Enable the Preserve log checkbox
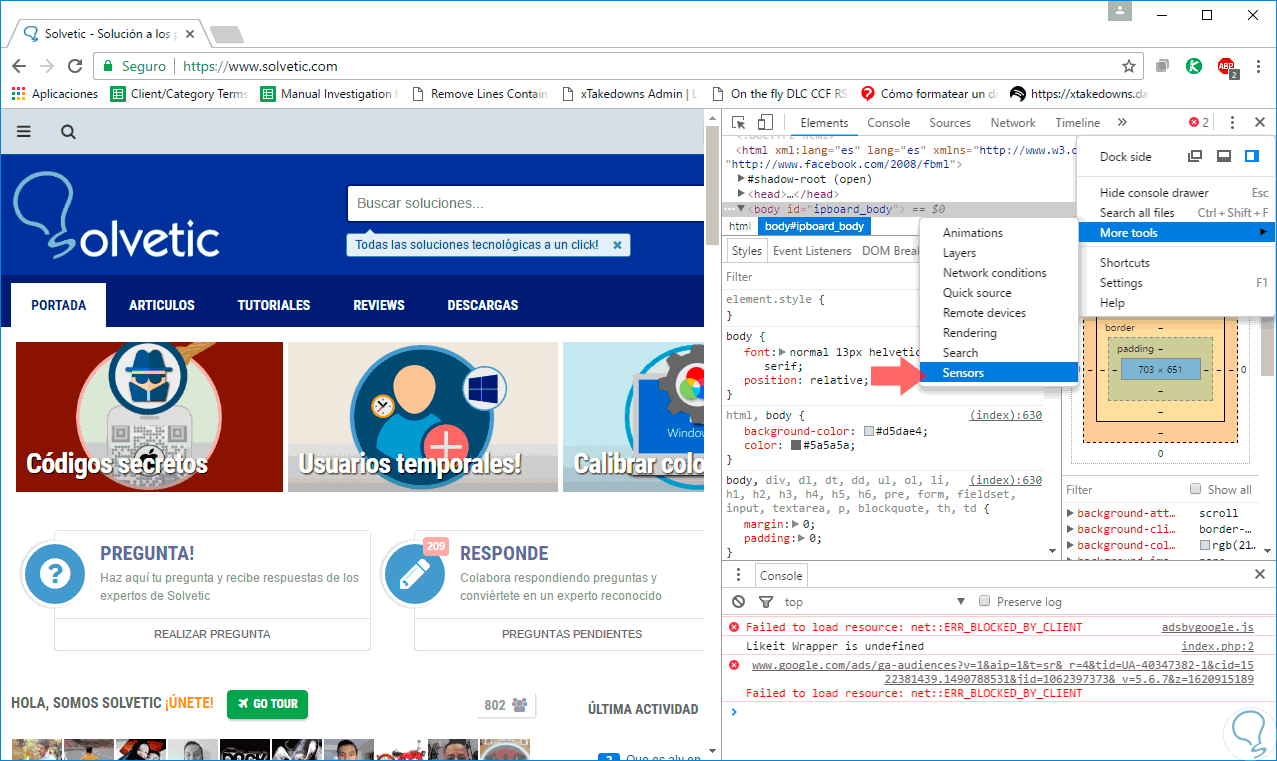This screenshot has height=761, width=1277. point(985,601)
